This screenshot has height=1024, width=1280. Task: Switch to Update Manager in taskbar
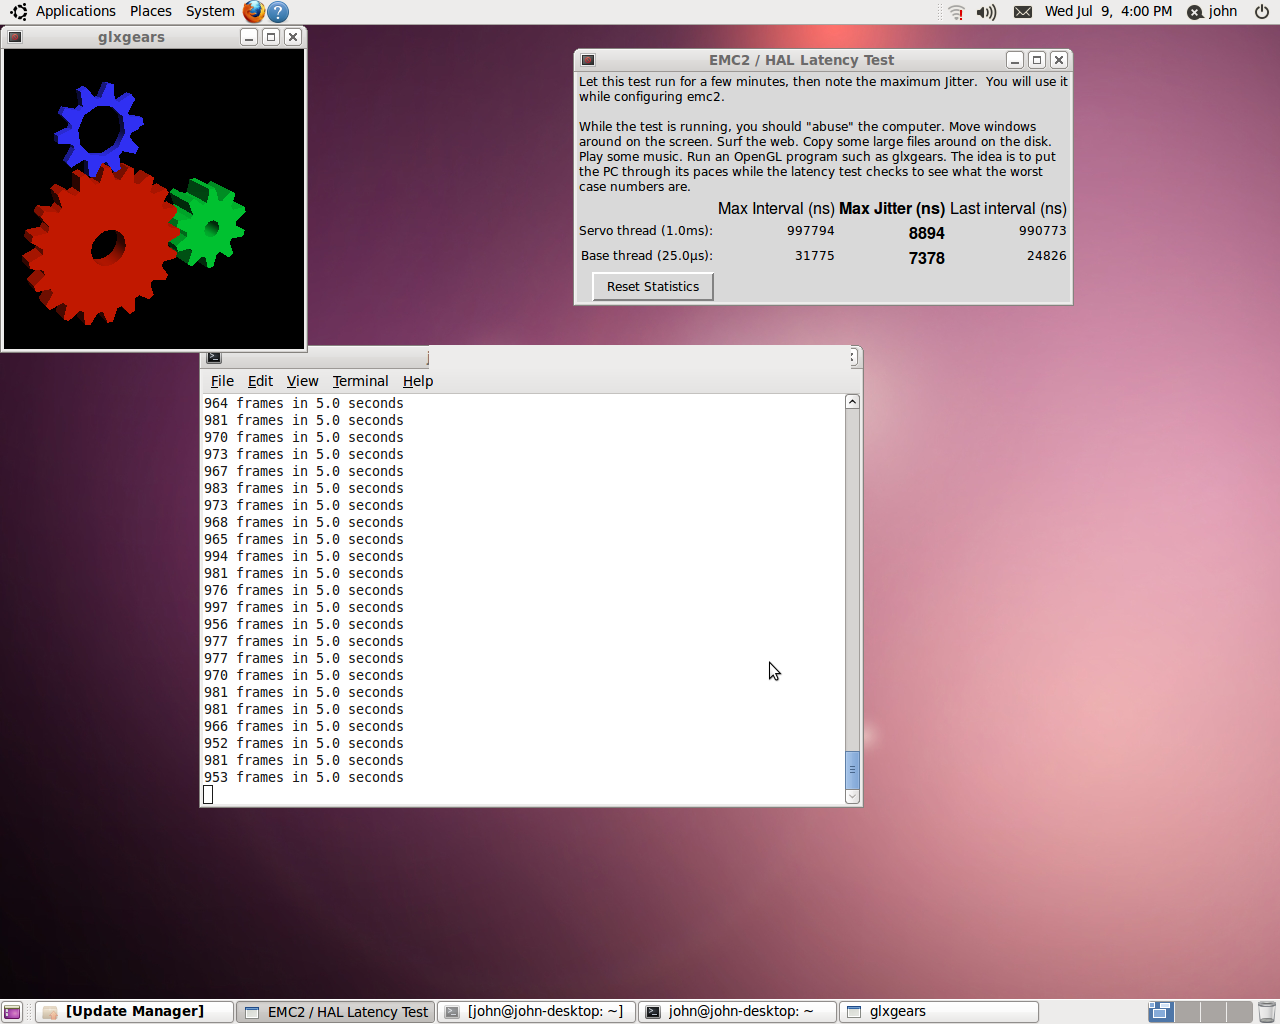coord(134,1012)
